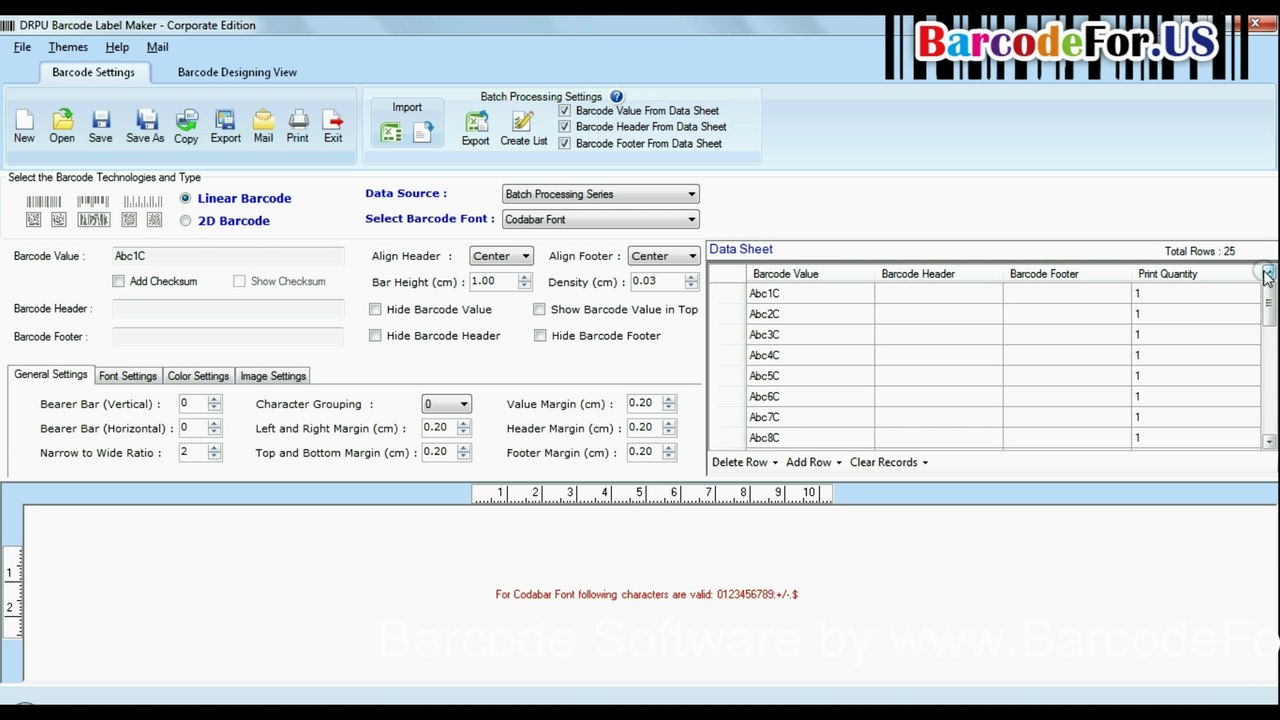
Task: Select the 2D Barcode radio button
Action: point(185,221)
